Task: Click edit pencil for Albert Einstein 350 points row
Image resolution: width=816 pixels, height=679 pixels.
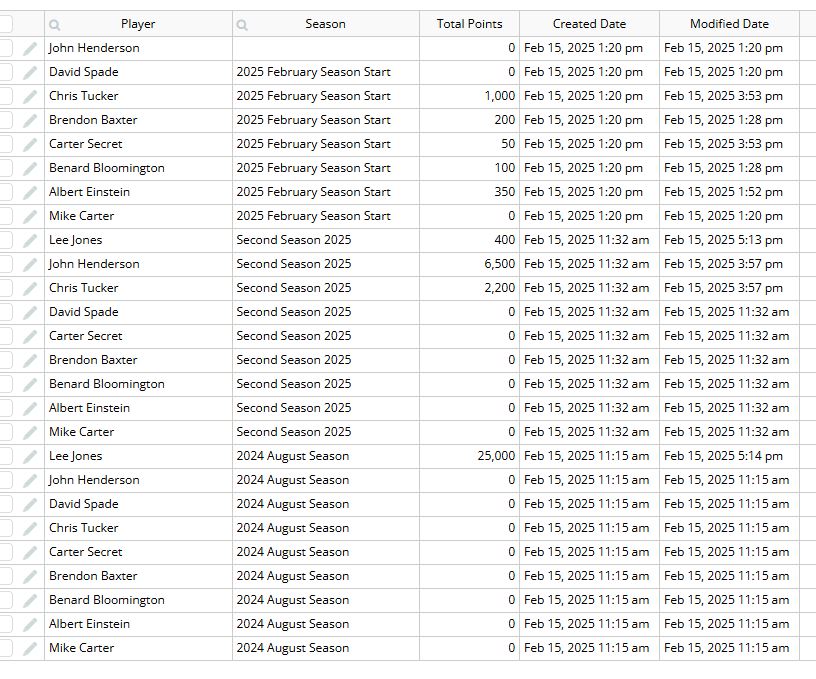Action: [30, 193]
